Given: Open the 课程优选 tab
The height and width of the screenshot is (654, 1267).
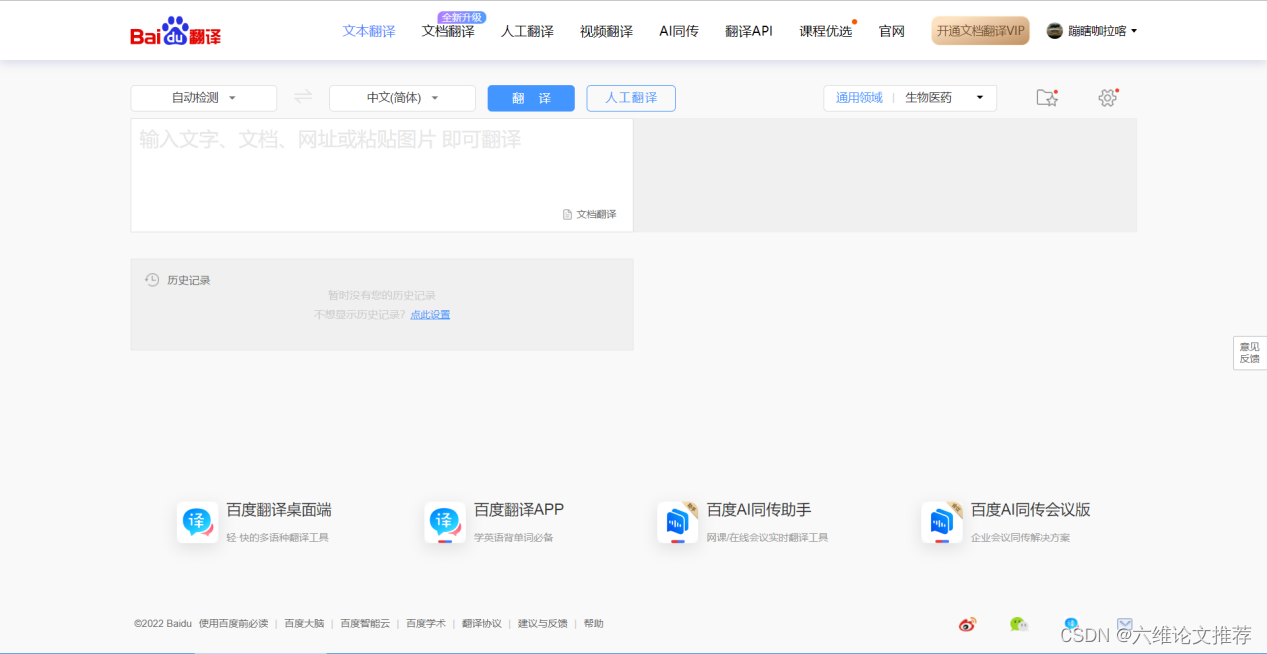Looking at the screenshot, I should (x=826, y=31).
